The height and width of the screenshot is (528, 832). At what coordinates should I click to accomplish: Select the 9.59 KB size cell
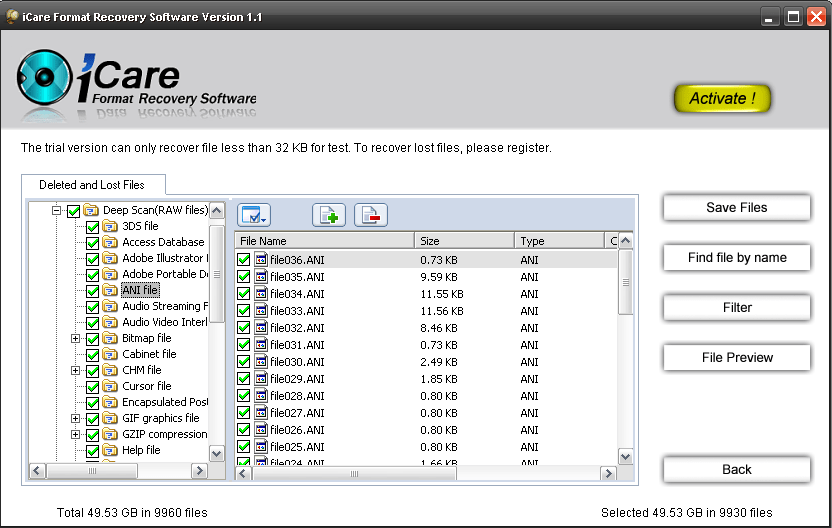coord(439,277)
